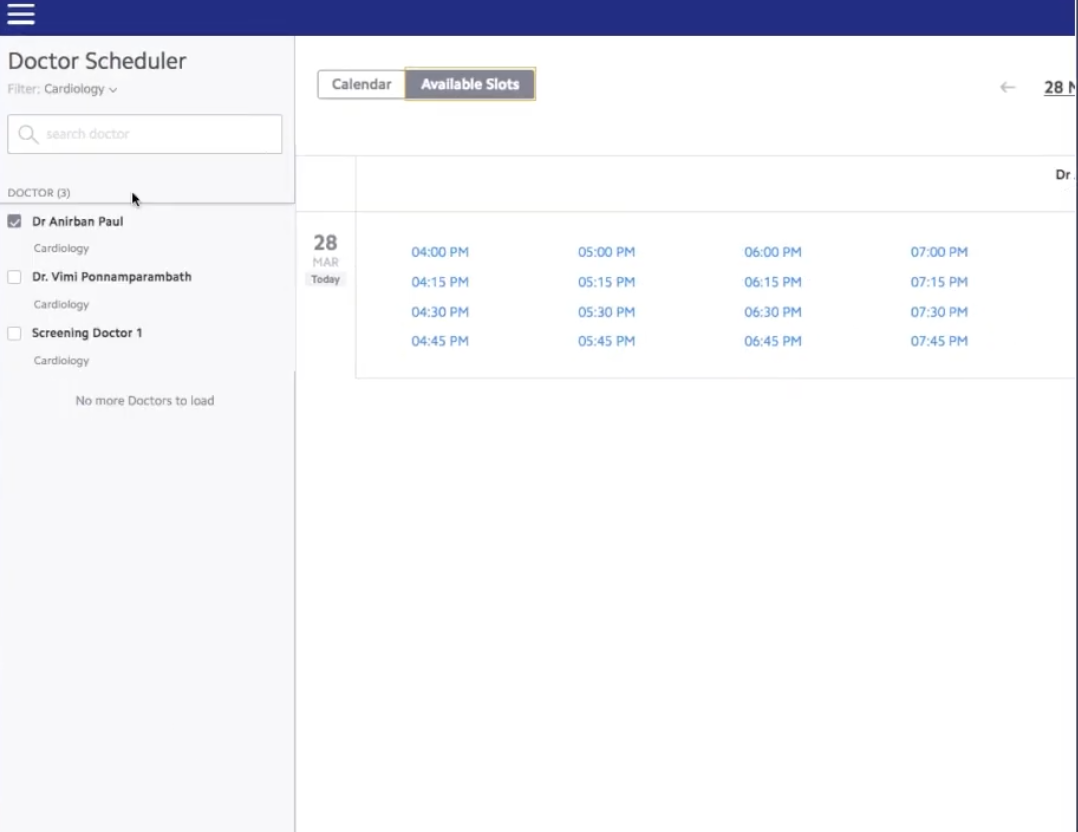This screenshot has width=1078, height=832.
Task: Select the 06:45 PM slot
Action: (773, 341)
